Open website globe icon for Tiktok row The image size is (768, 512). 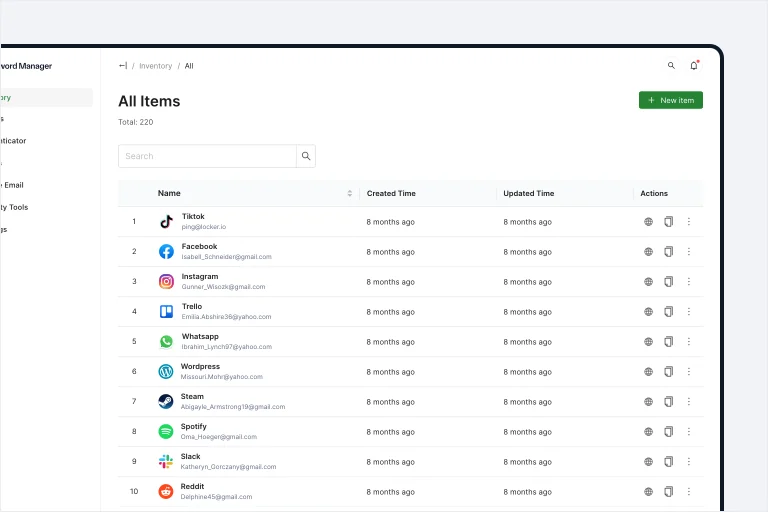point(648,221)
